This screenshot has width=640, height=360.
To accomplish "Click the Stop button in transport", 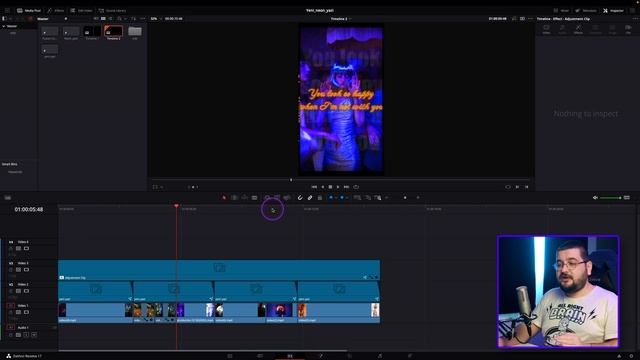I will click(x=330, y=187).
